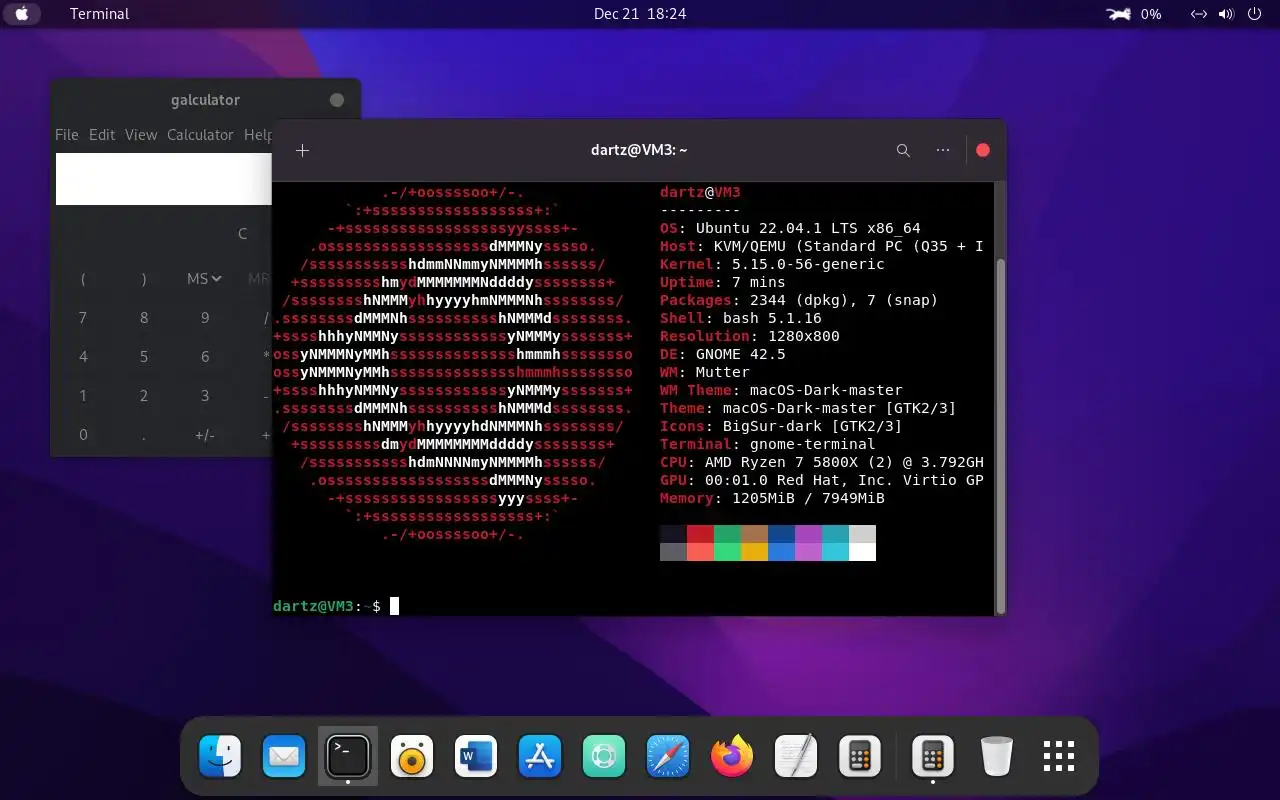Show all applications grid in the dock

coord(1059,756)
